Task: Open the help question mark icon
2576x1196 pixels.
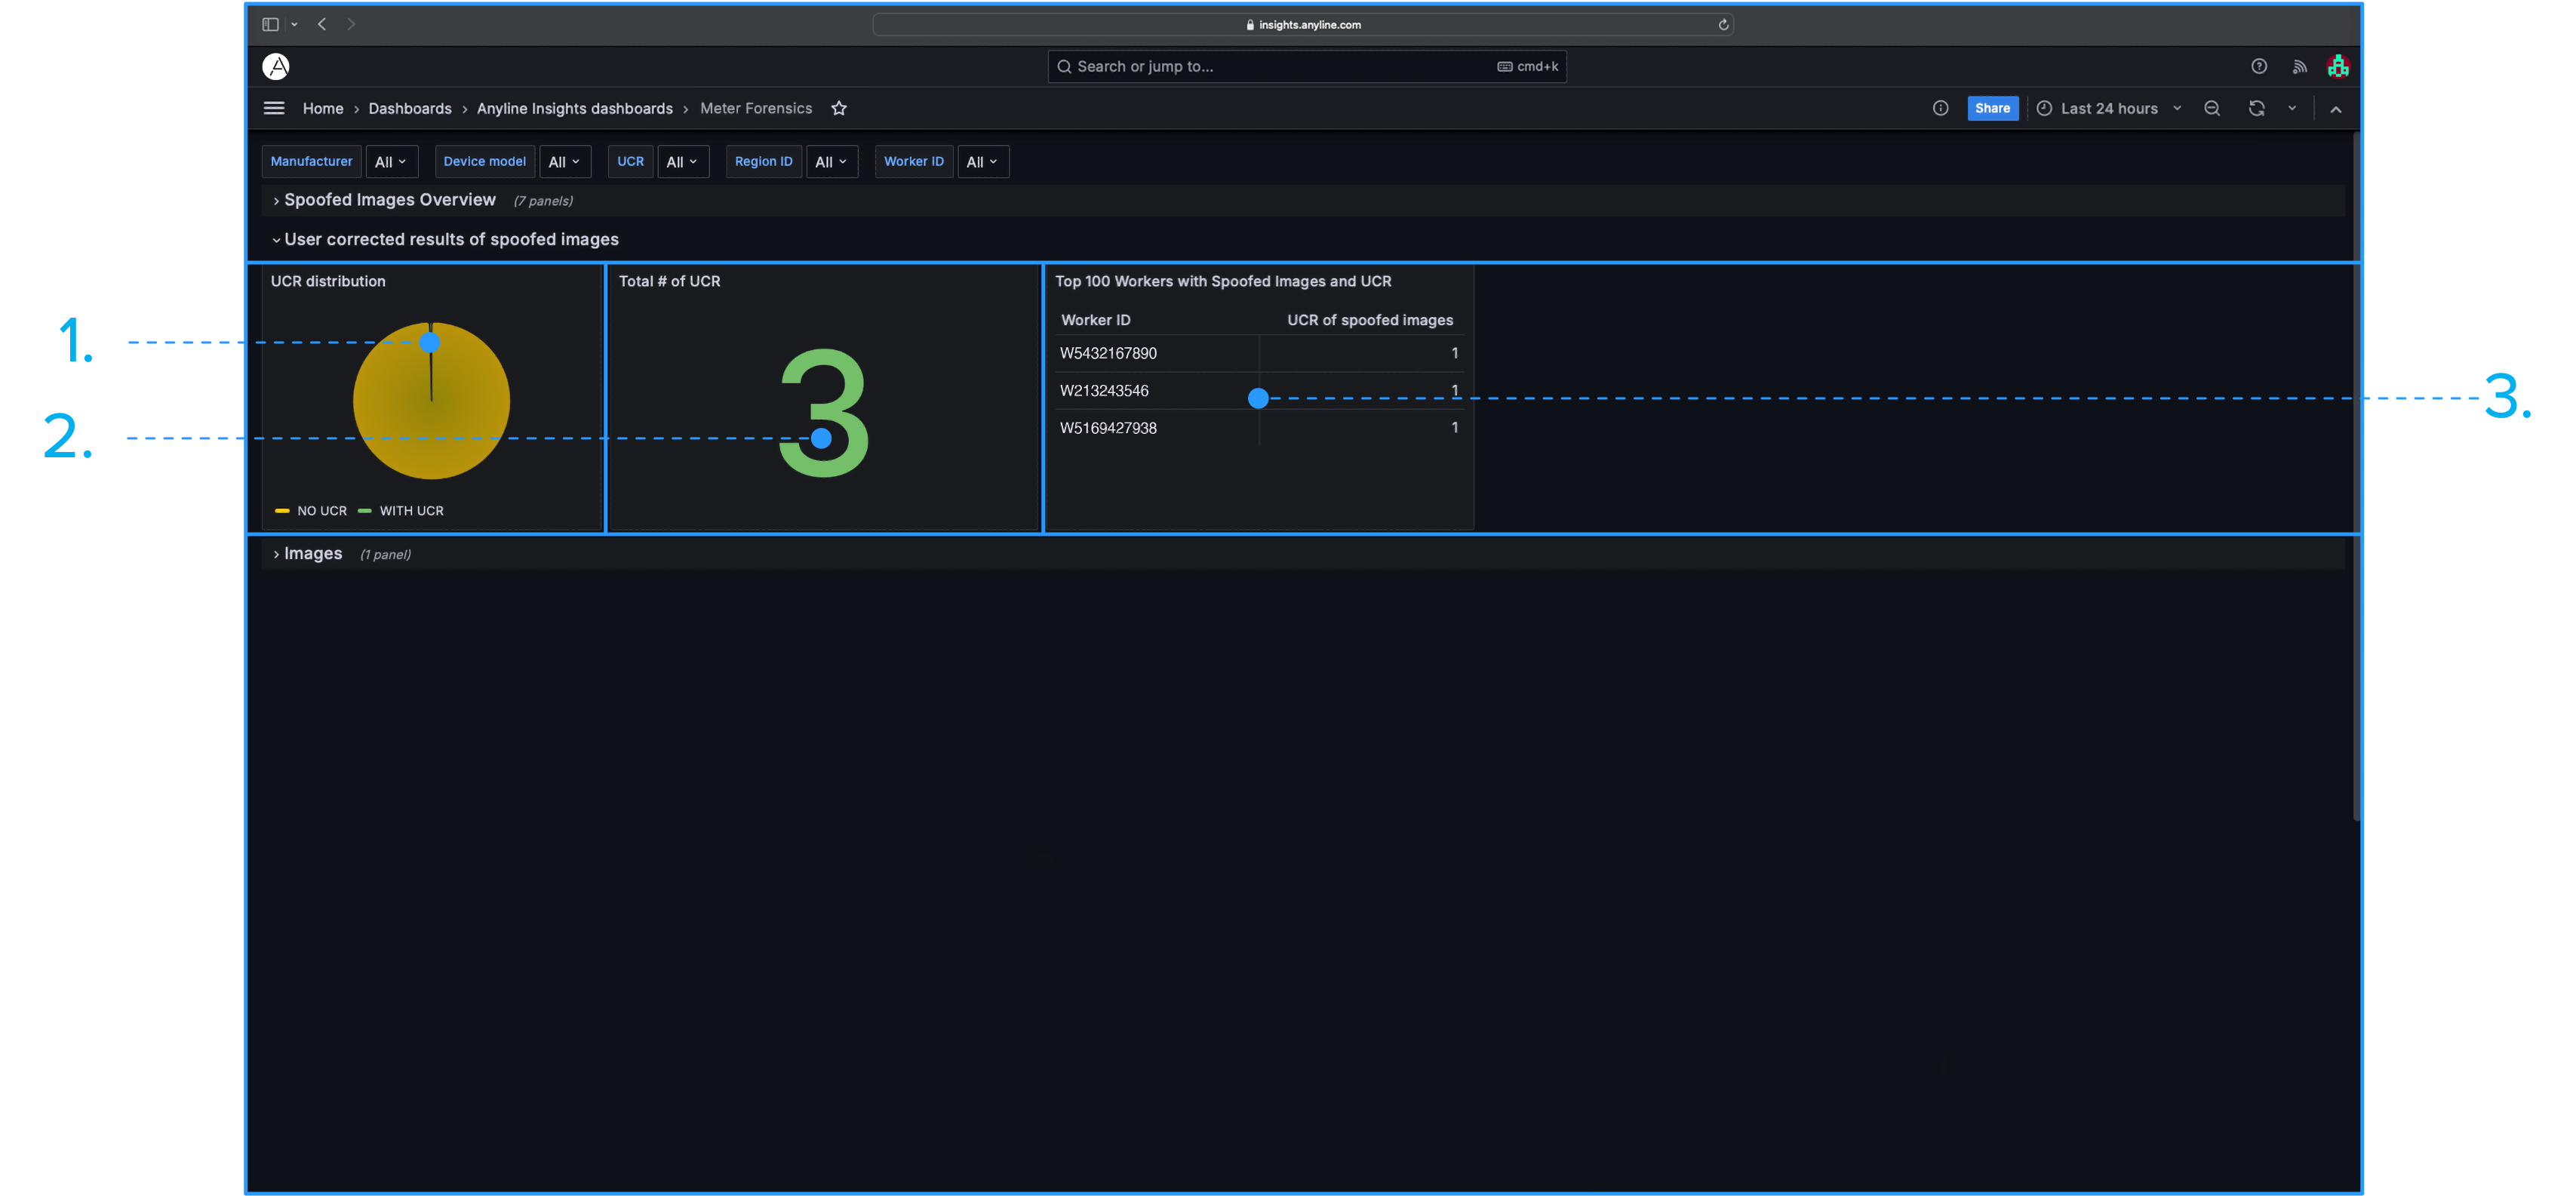Action: [2259, 66]
